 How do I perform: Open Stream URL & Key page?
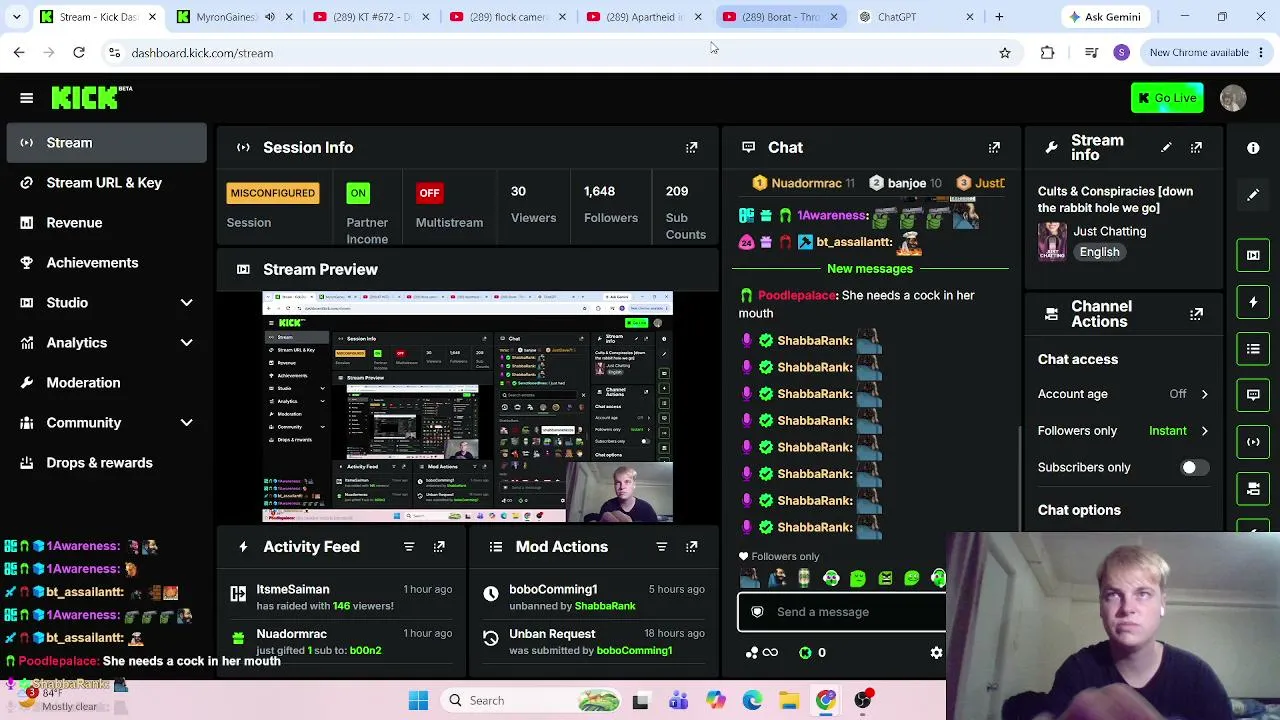[x=106, y=183]
